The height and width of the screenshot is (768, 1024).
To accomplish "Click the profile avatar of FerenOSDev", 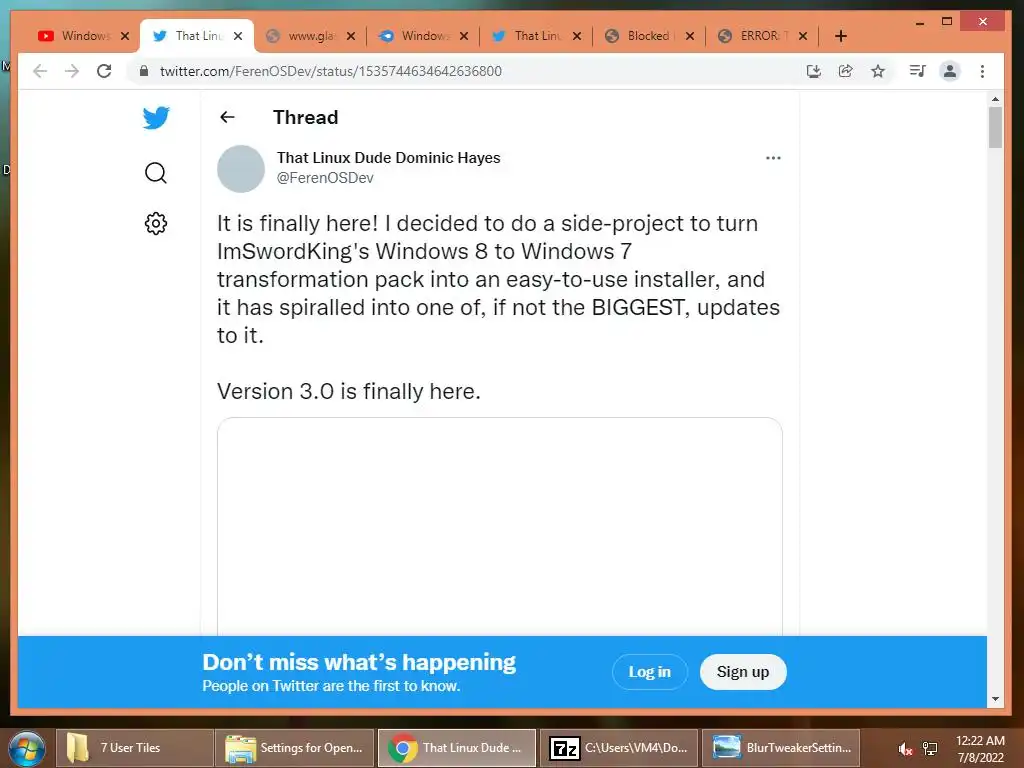I will pos(241,168).
